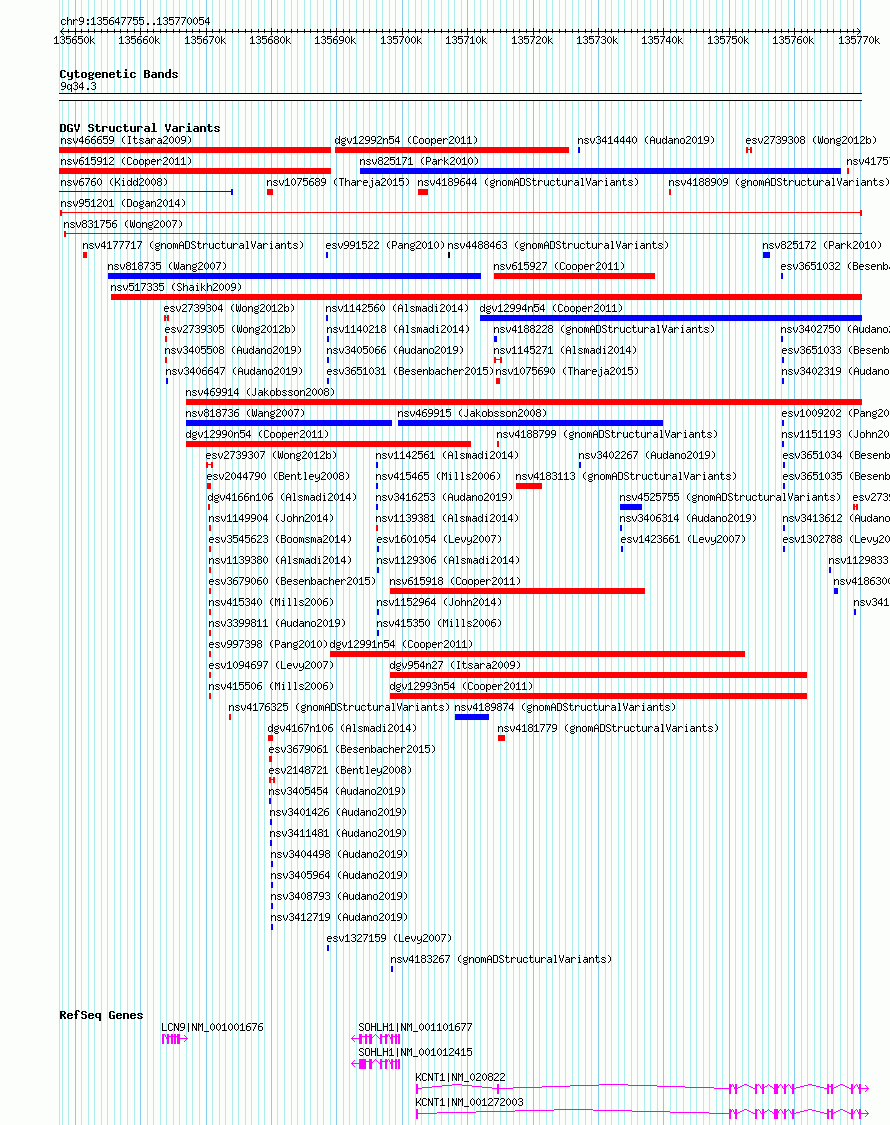Open esv1327159 (Levy2007) variant label

pos(389,938)
